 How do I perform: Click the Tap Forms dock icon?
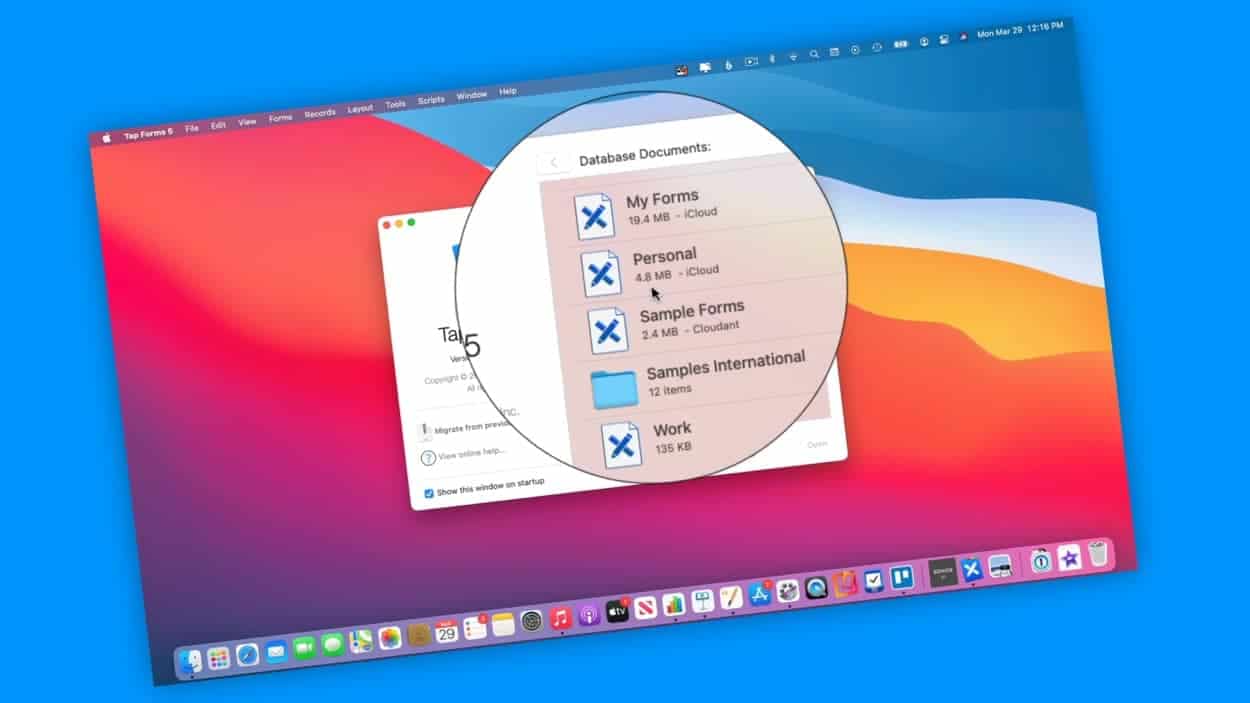tap(971, 570)
